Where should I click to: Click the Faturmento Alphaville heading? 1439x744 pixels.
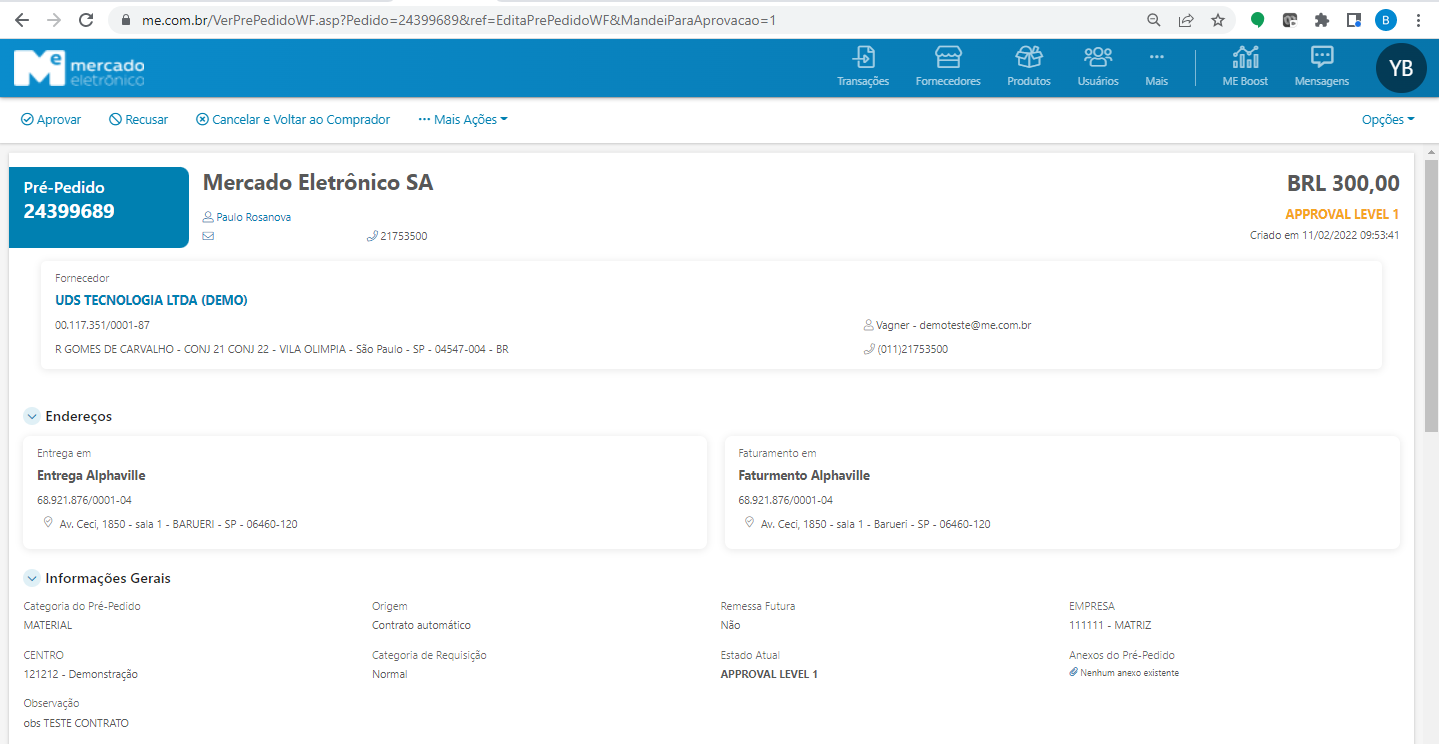click(804, 476)
